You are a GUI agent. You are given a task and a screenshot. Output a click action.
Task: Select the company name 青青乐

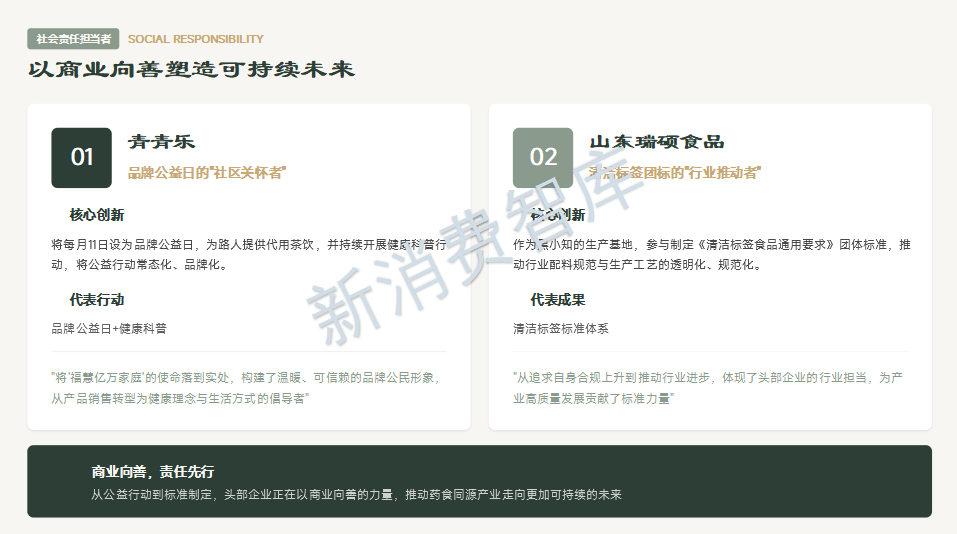(161, 142)
